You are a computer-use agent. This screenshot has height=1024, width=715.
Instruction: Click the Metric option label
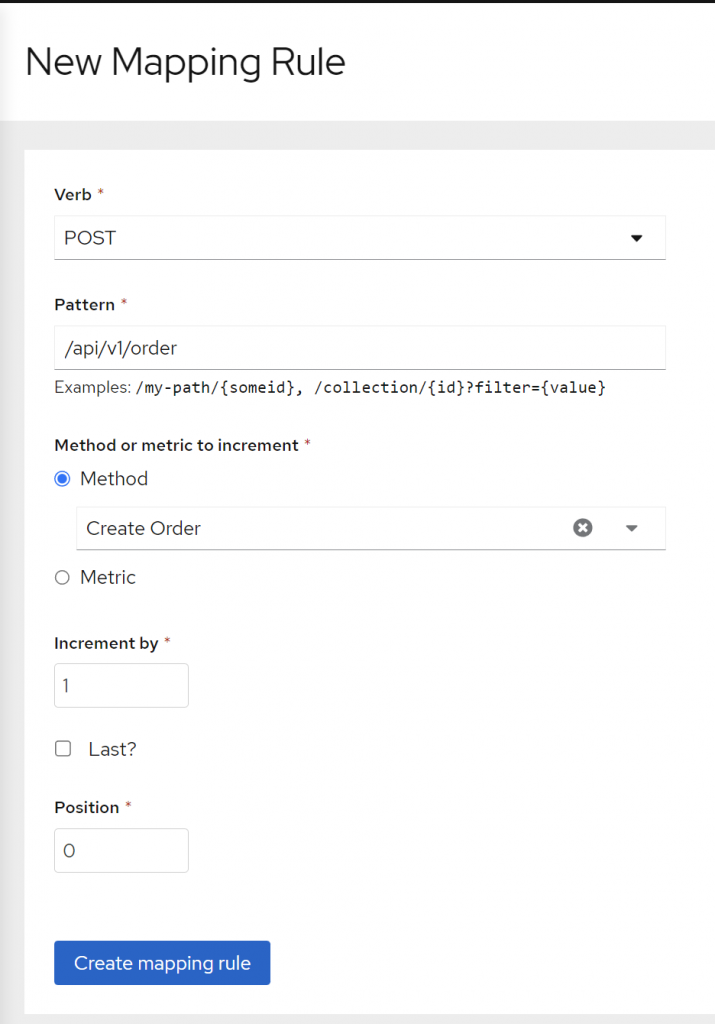108,577
